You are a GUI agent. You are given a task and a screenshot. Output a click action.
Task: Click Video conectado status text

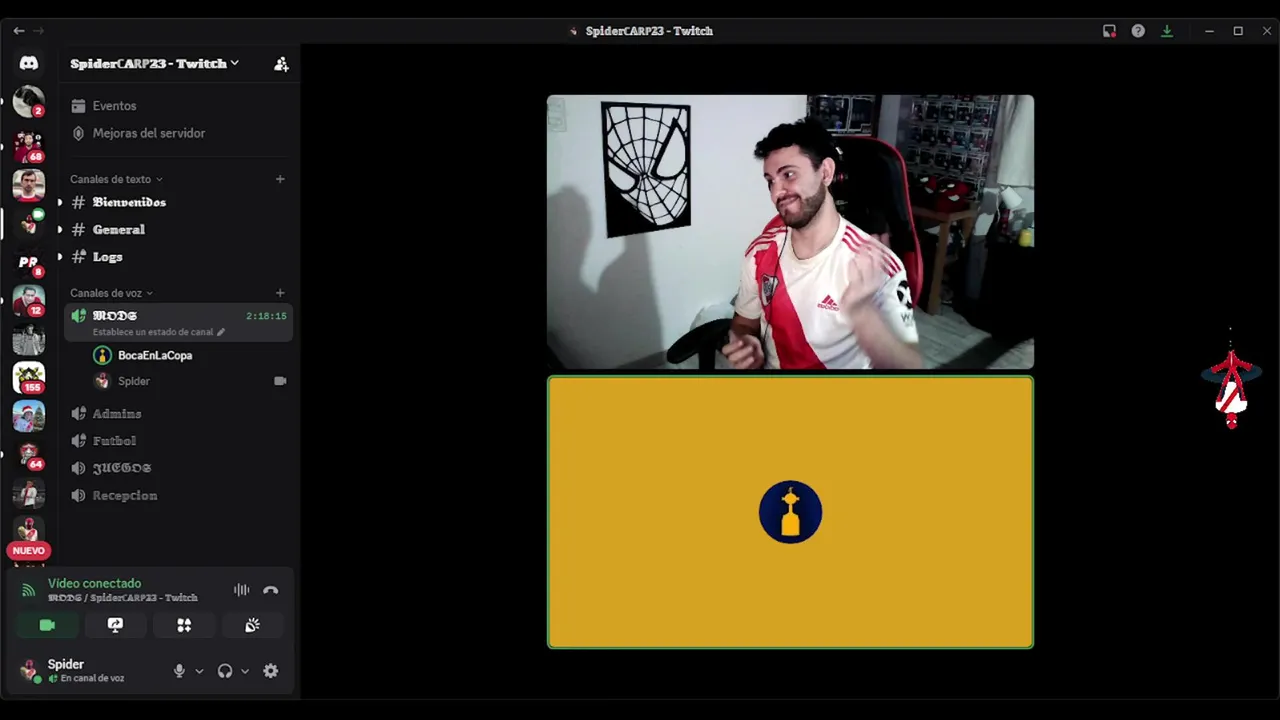pos(94,583)
